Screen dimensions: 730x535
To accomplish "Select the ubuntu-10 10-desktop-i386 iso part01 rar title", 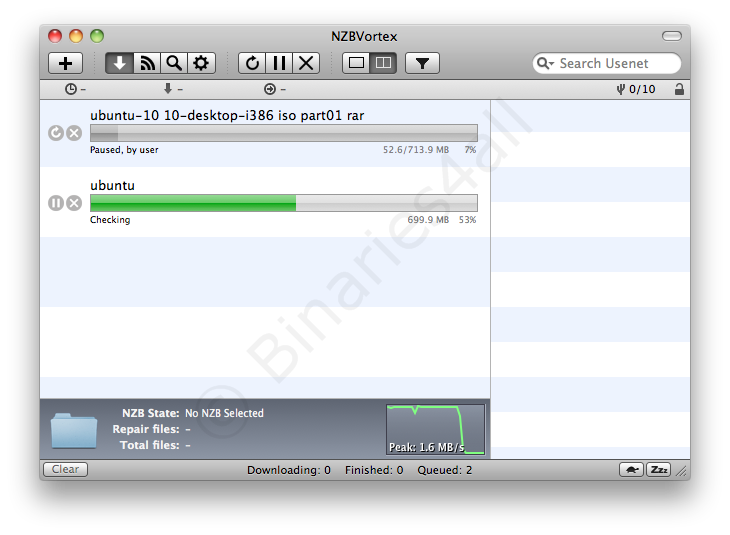I will (227, 115).
